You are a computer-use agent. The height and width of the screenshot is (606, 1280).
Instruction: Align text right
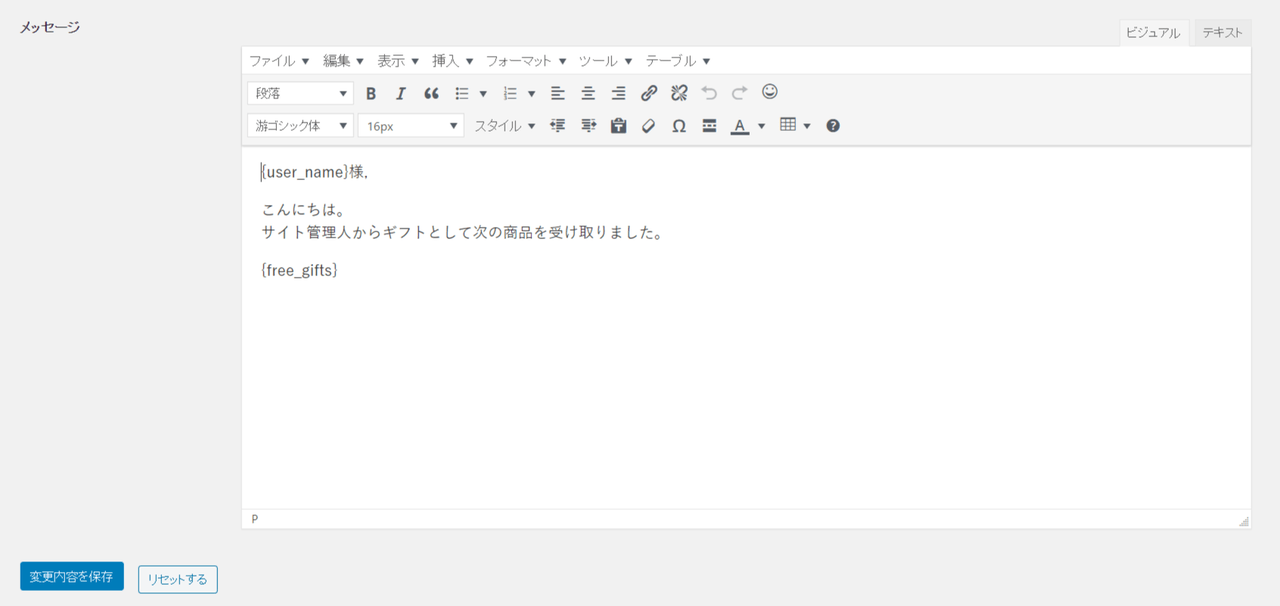point(618,93)
